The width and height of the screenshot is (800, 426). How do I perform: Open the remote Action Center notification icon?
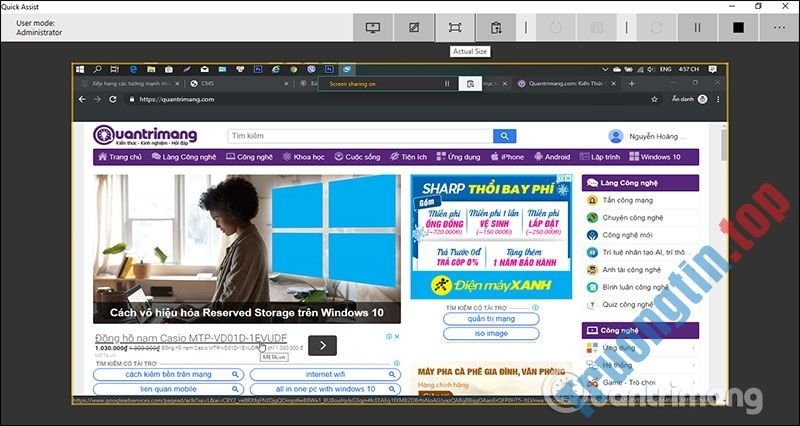pos(712,69)
